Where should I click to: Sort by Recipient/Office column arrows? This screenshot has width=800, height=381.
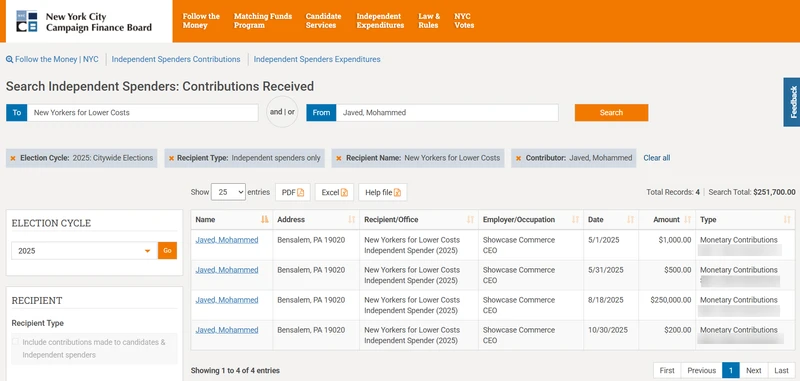coord(470,220)
